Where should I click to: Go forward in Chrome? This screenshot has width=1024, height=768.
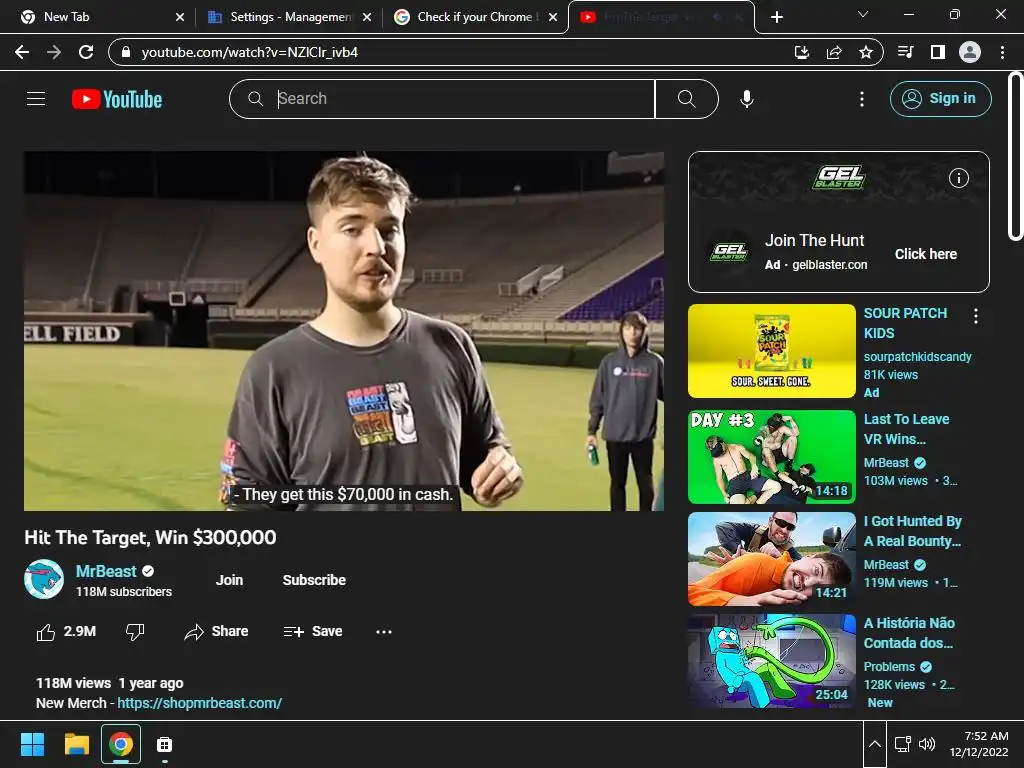tap(54, 52)
